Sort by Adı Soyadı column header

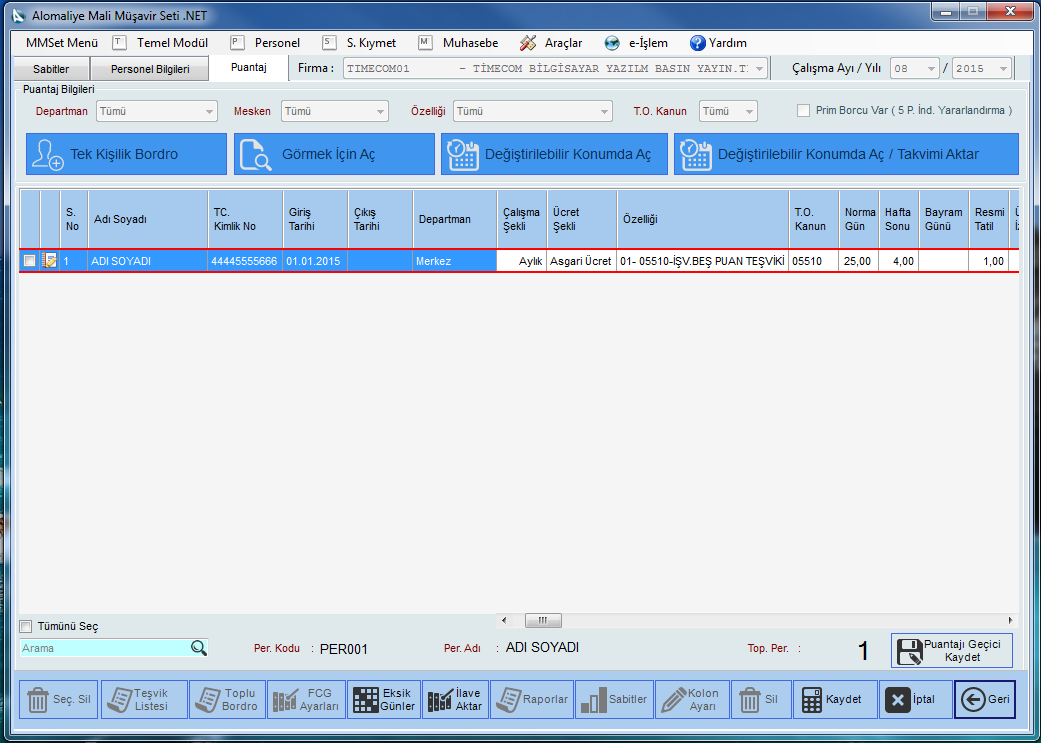[147, 219]
